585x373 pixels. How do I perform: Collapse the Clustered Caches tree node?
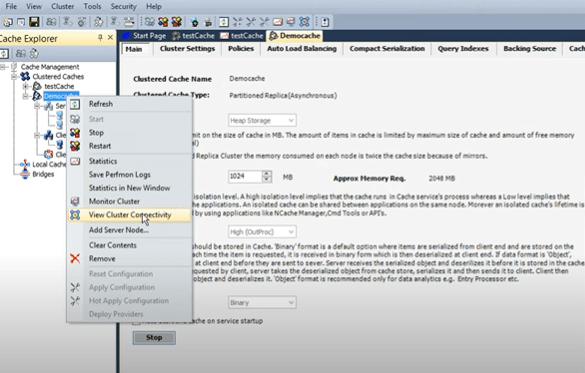tap(14, 77)
